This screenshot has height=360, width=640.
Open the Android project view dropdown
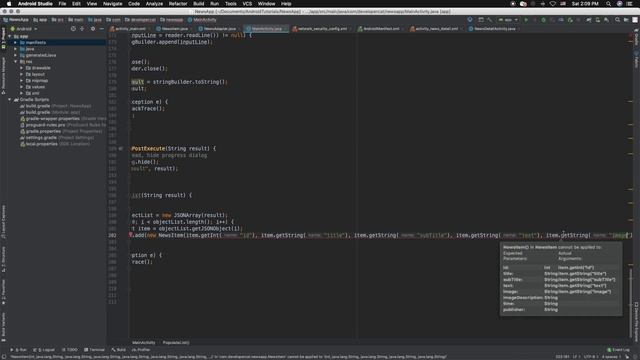24,29
